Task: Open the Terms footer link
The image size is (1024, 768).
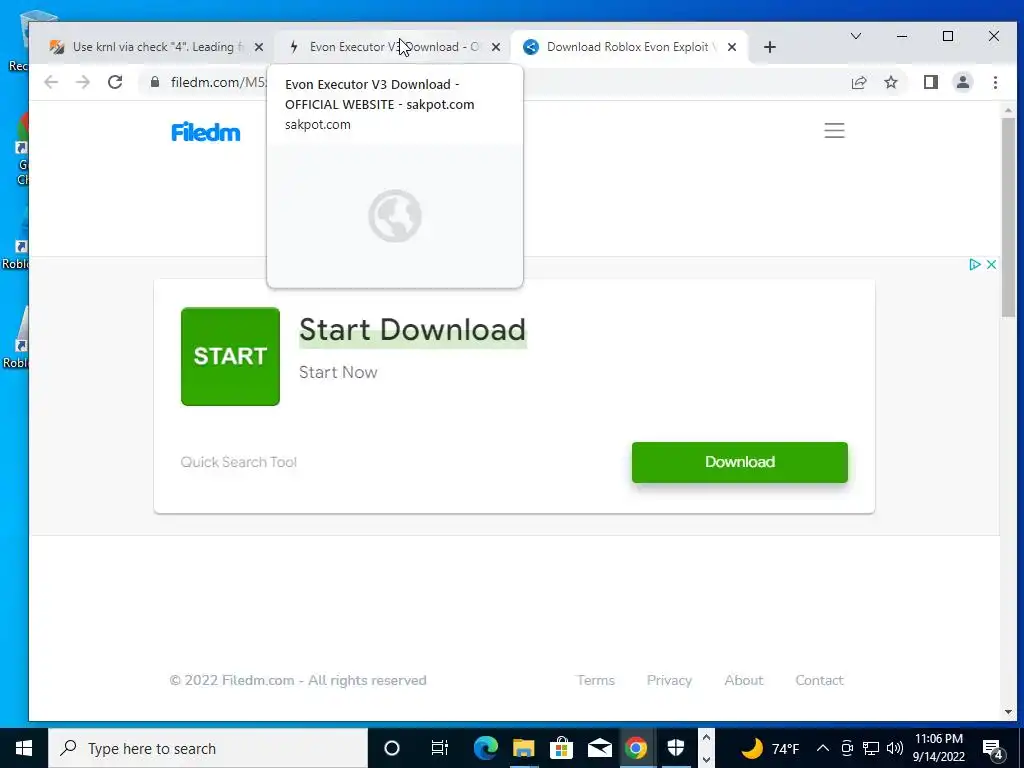Action: click(596, 680)
